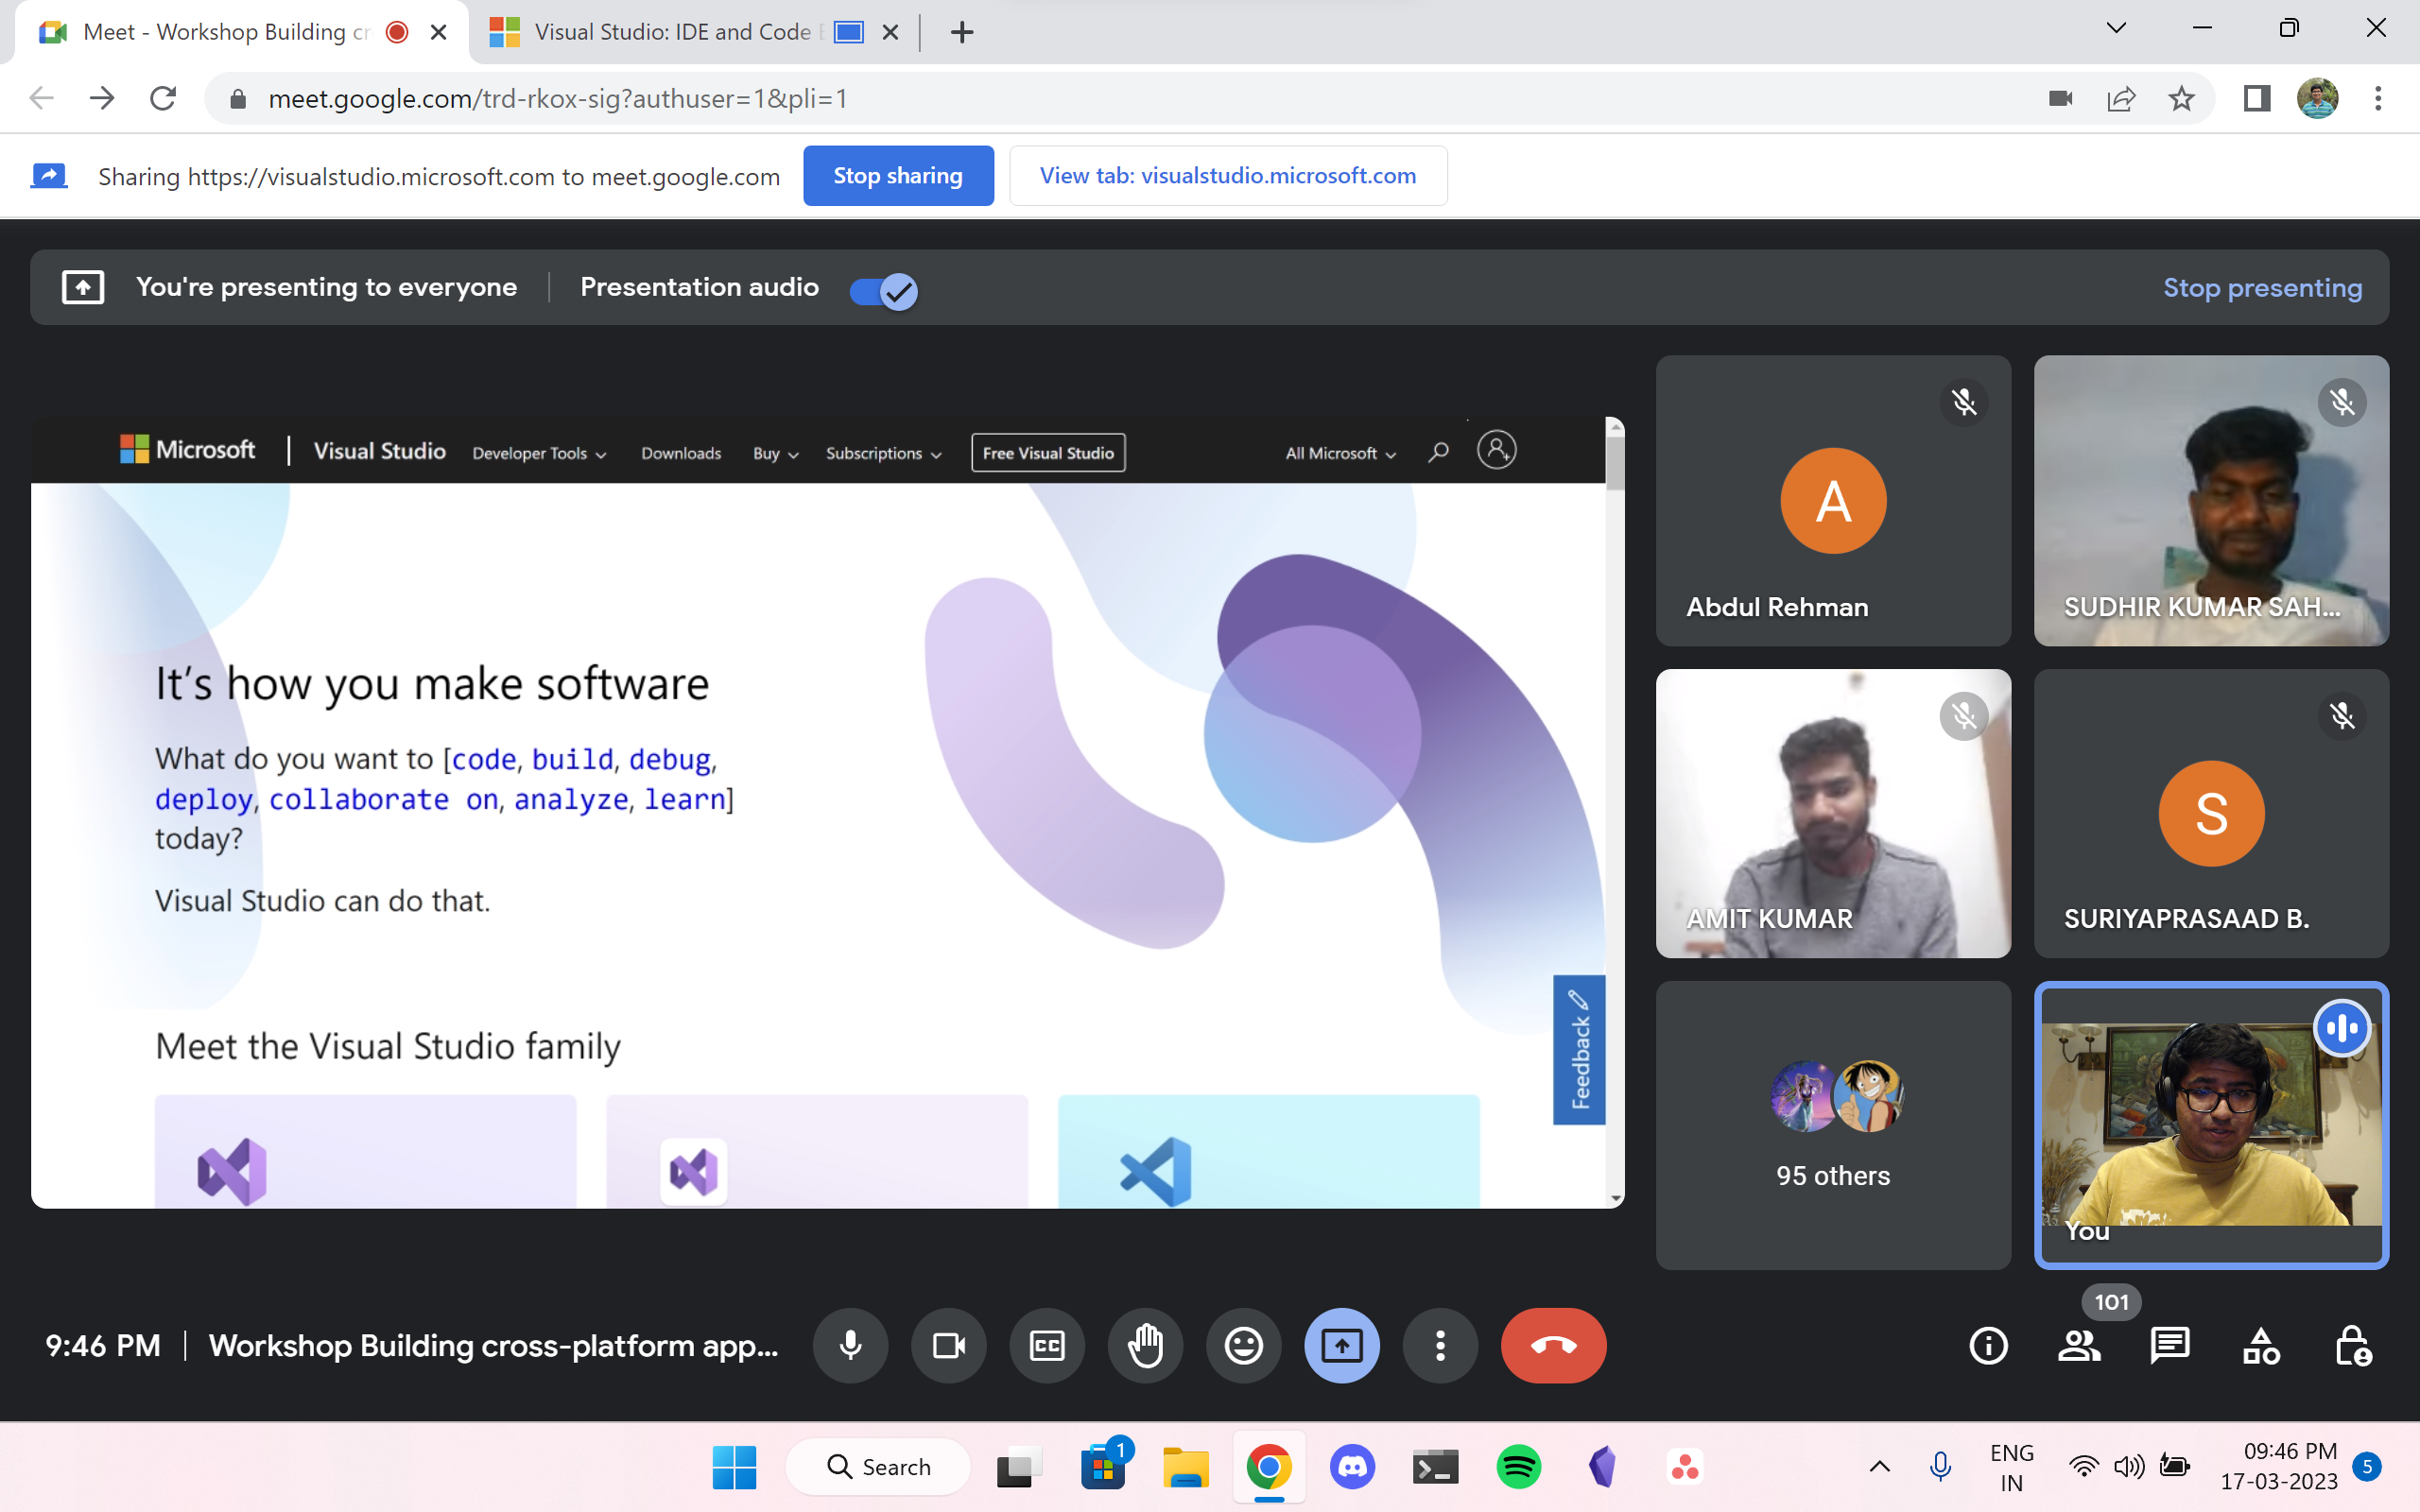
Task: Click SURIYAPRASAAD B. participant tile
Action: click(2211, 813)
